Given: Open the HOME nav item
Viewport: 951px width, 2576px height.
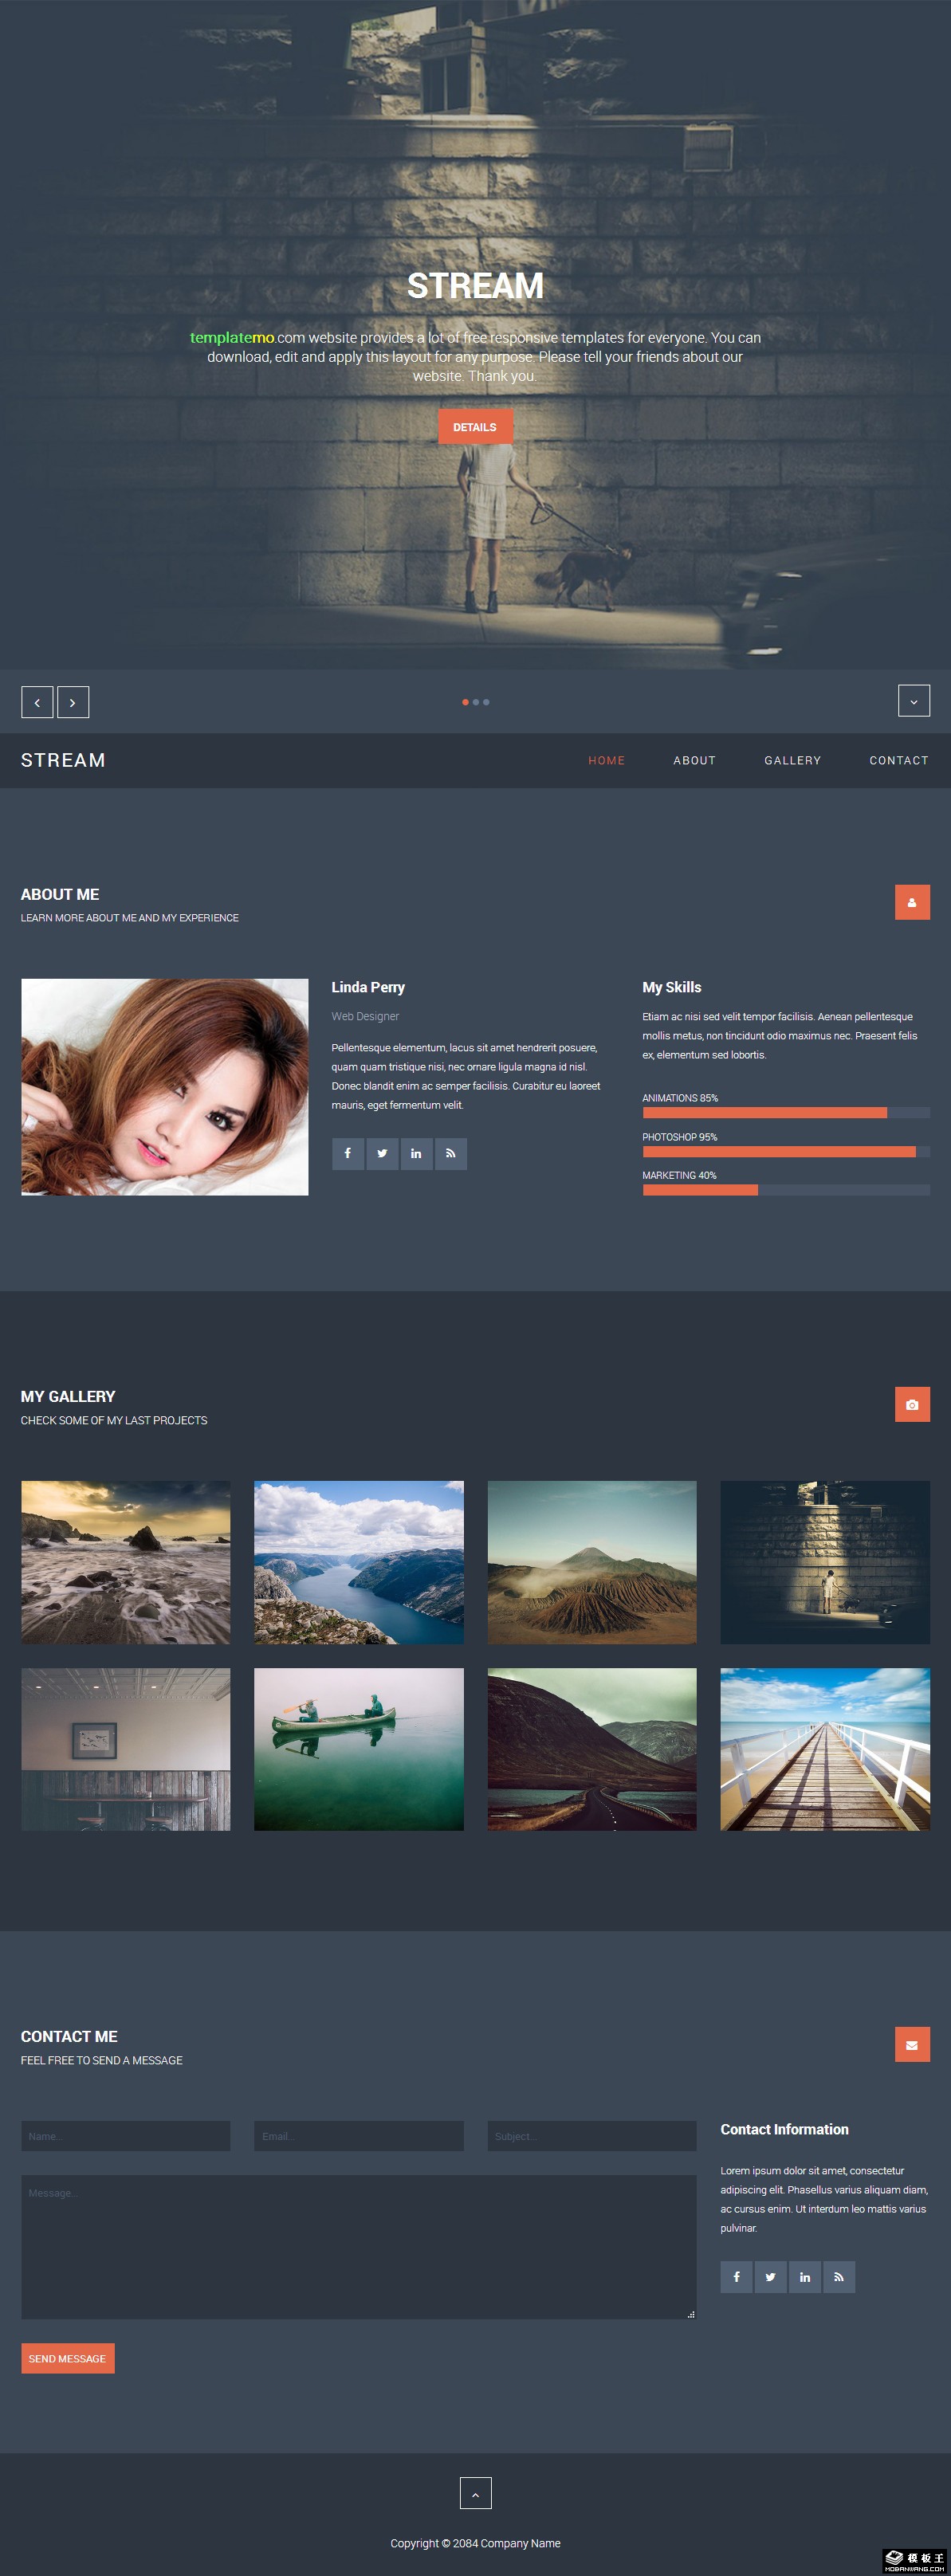Looking at the screenshot, I should tap(606, 761).
